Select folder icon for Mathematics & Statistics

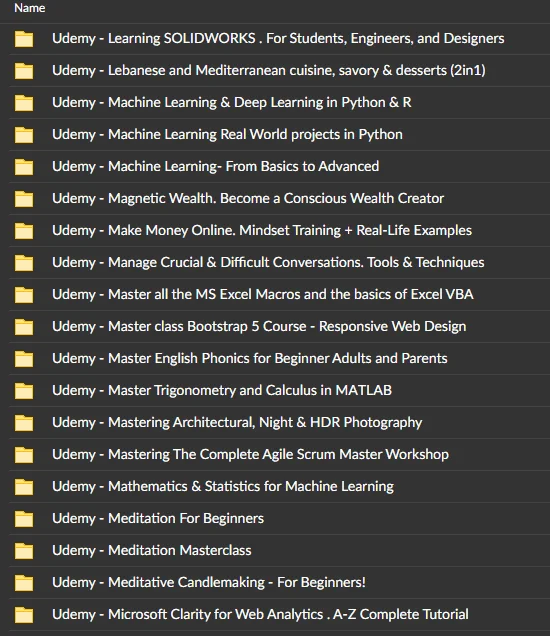click(24, 487)
